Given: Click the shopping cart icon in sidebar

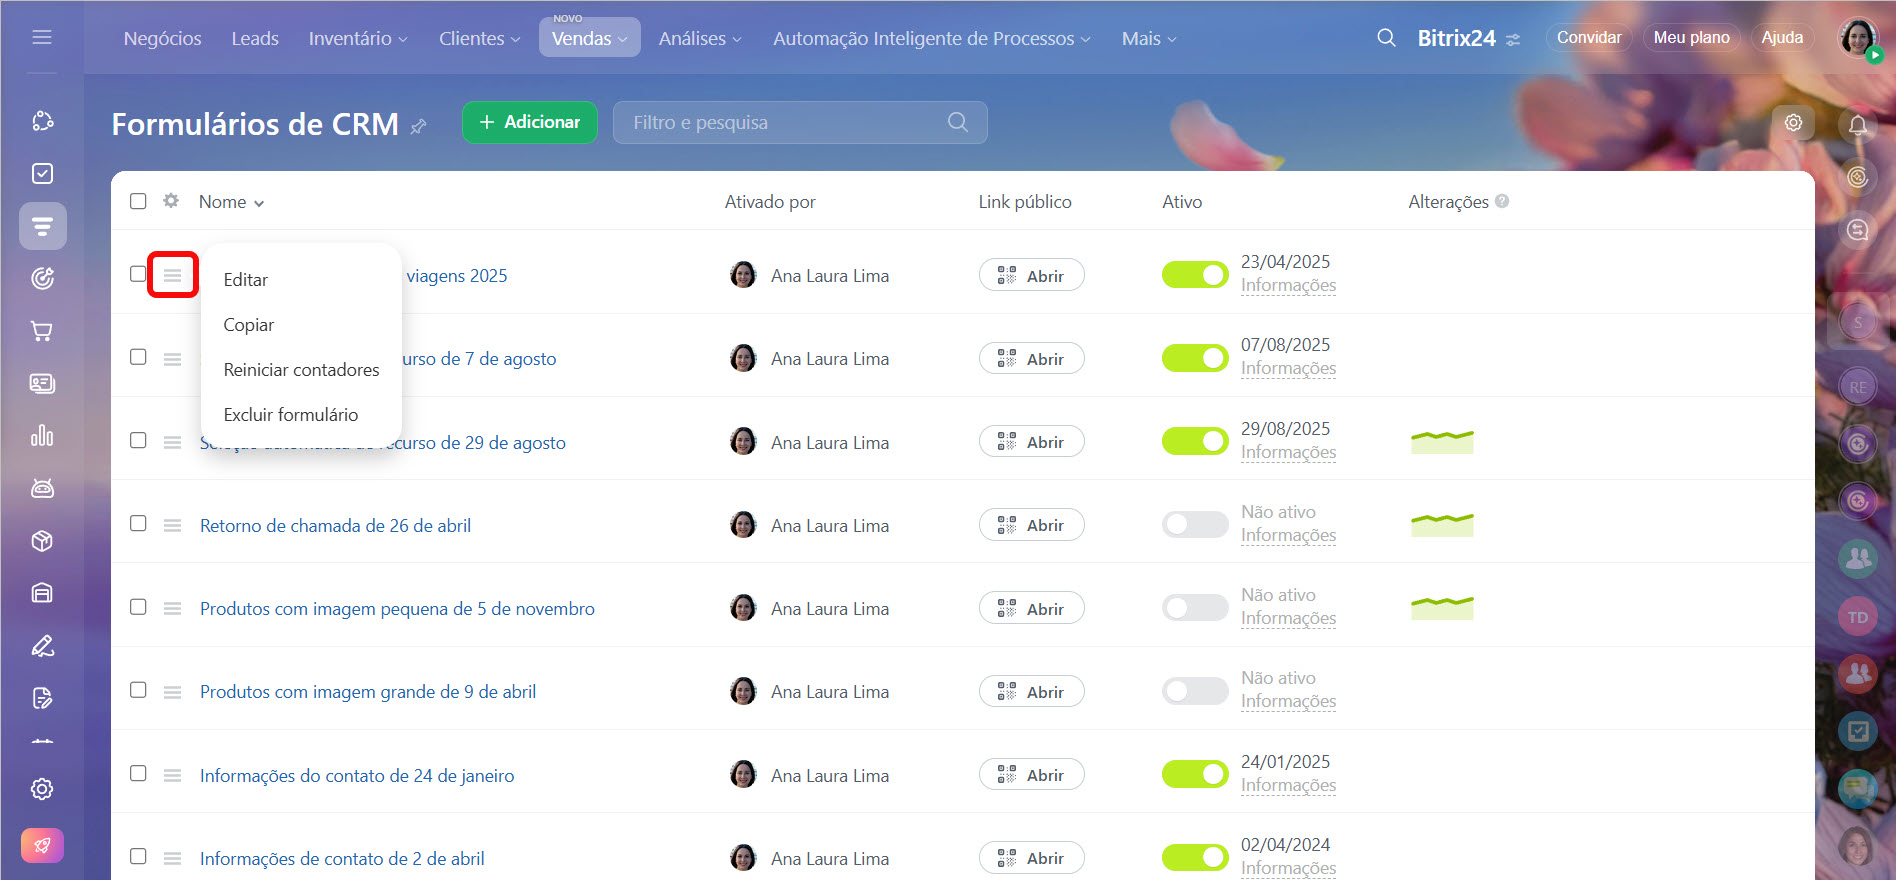Looking at the screenshot, I should pos(42,331).
